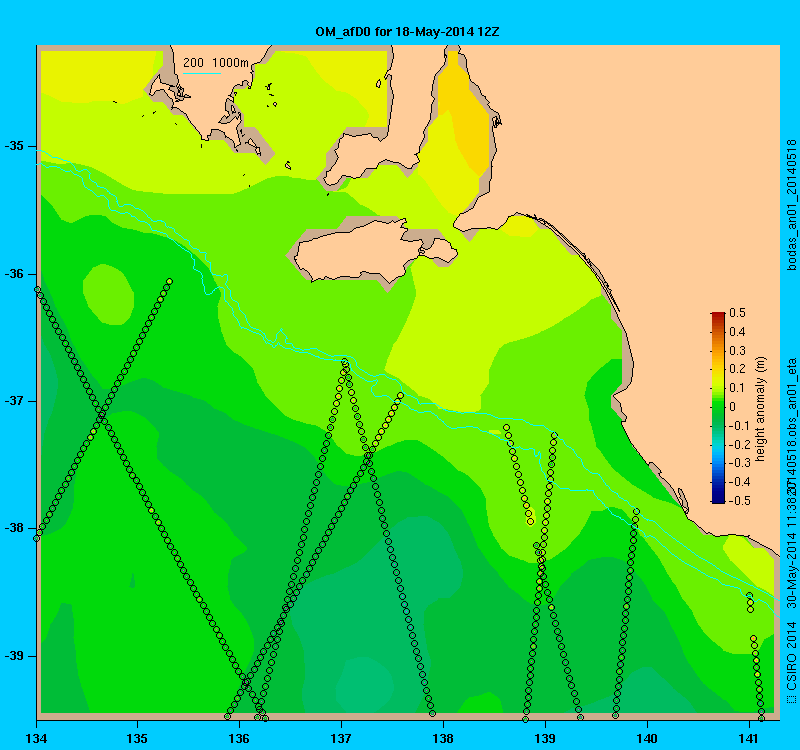Image resolution: width=800 pixels, height=750 pixels.
Task: Click the "200 1000m" isobath legend text
Action: 215,63
